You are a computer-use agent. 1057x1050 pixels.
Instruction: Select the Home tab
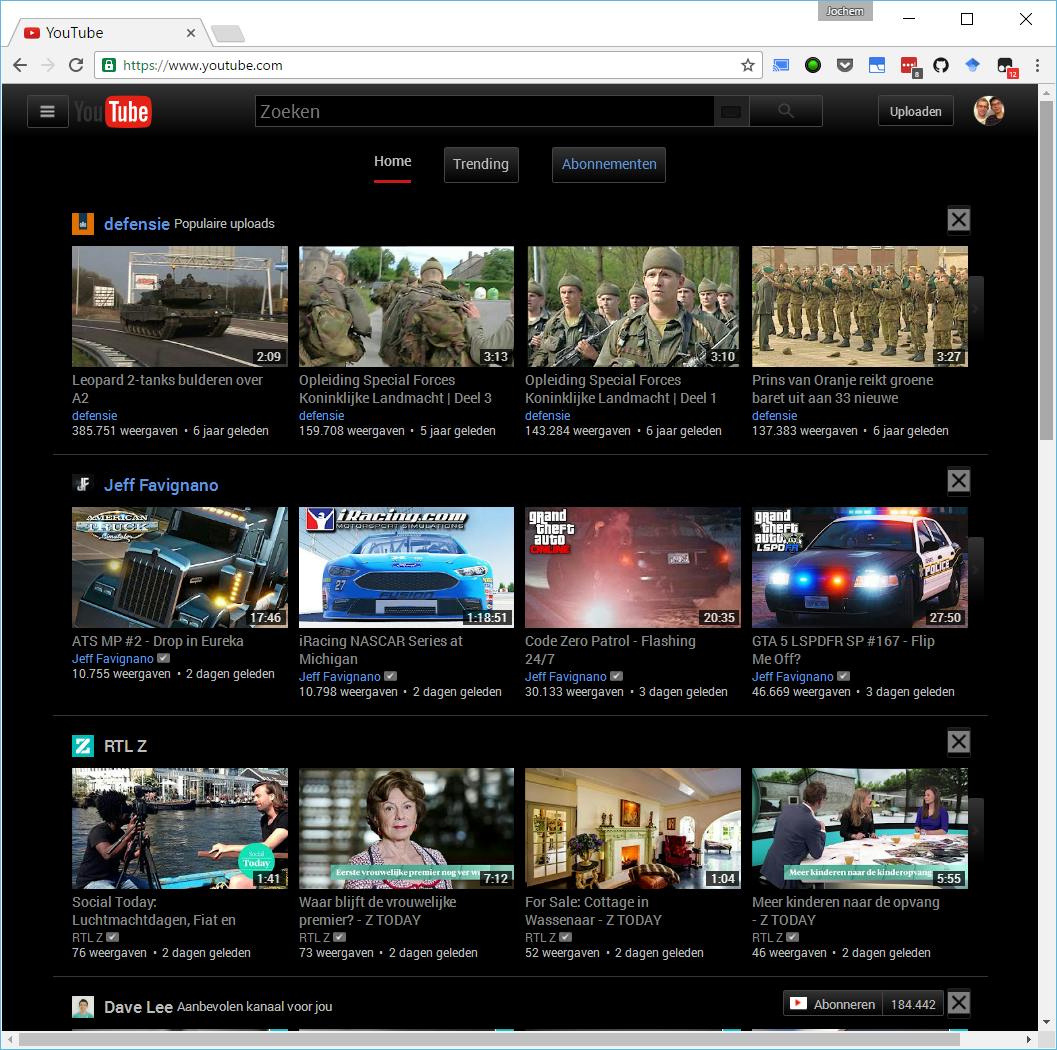(392, 162)
